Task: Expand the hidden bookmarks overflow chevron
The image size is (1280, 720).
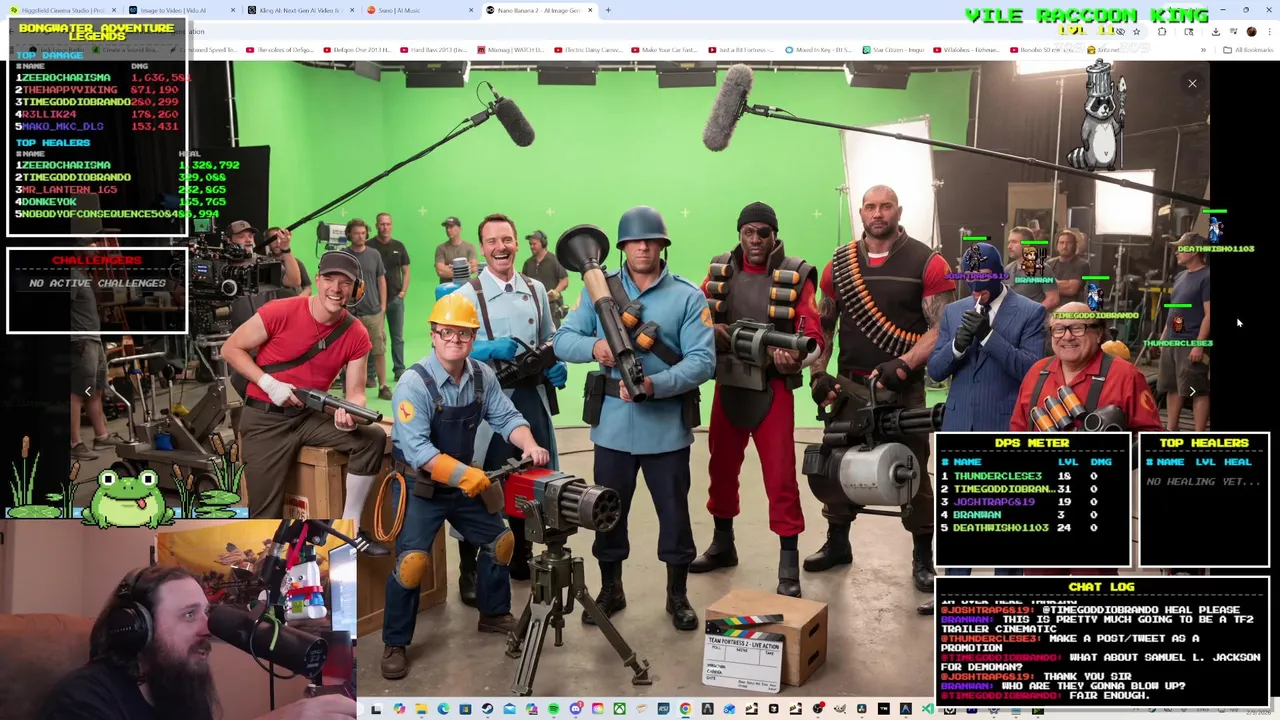Action: click(1204, 49)
